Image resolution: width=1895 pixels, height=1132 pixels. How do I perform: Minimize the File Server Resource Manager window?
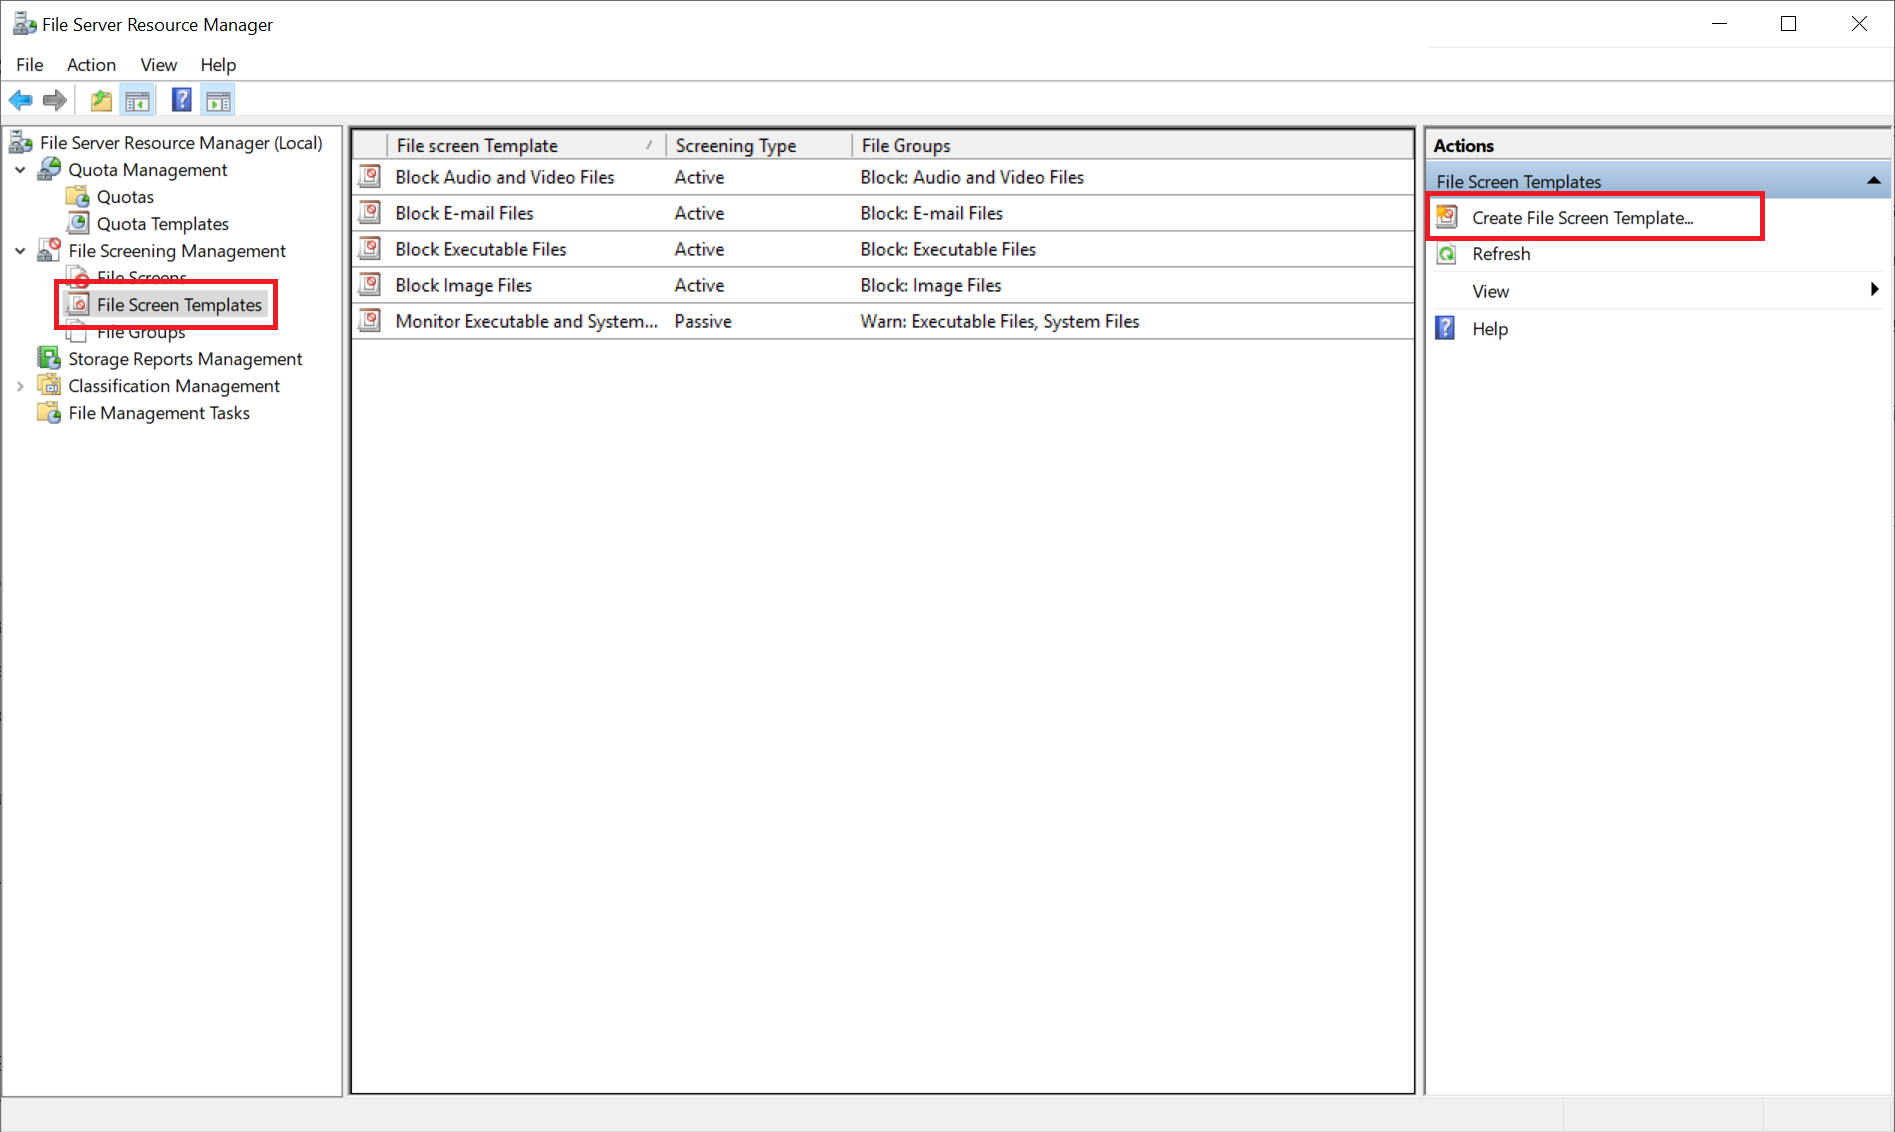[1720, 24]
